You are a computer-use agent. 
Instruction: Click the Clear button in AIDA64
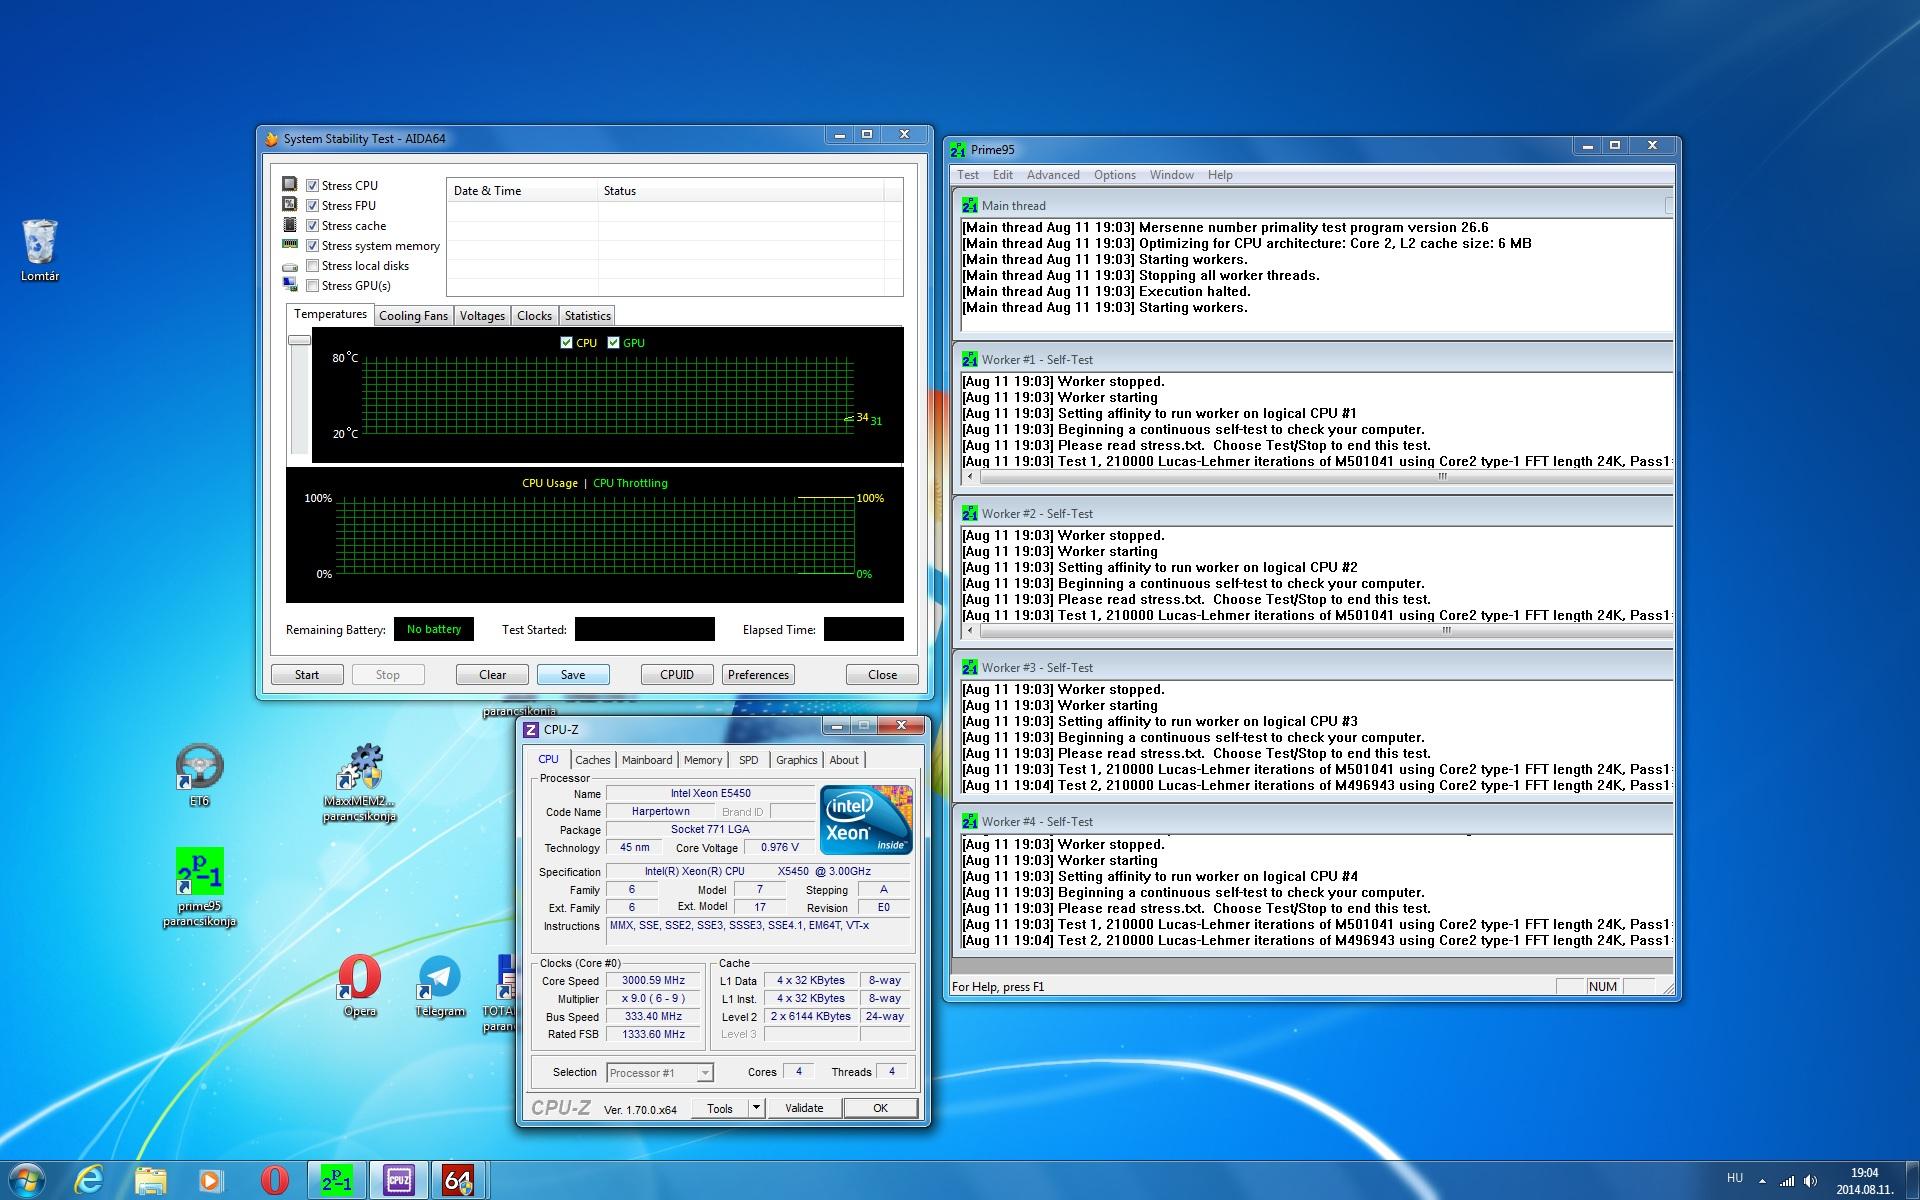[x=492, y=675]
